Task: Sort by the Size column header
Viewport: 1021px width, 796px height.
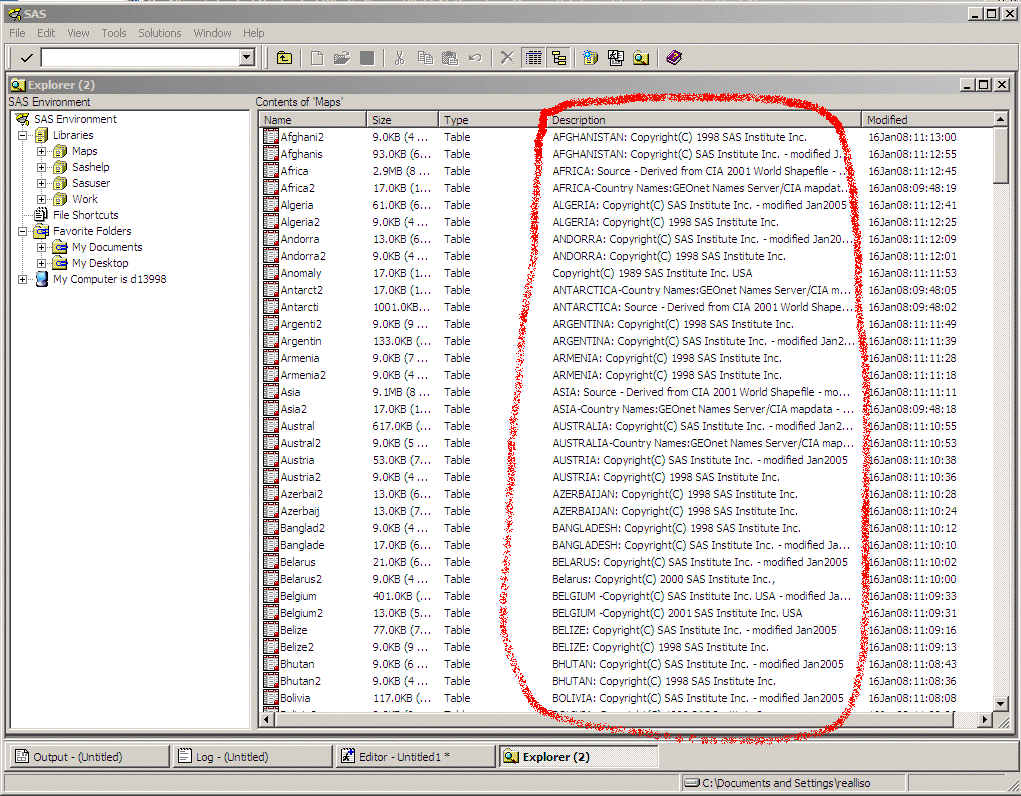Action: point(402,120)
